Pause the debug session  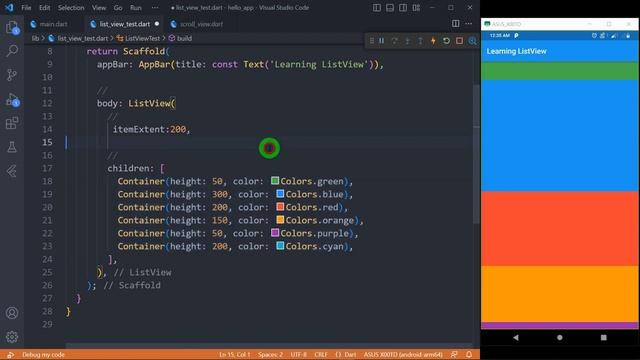(382, 41)
